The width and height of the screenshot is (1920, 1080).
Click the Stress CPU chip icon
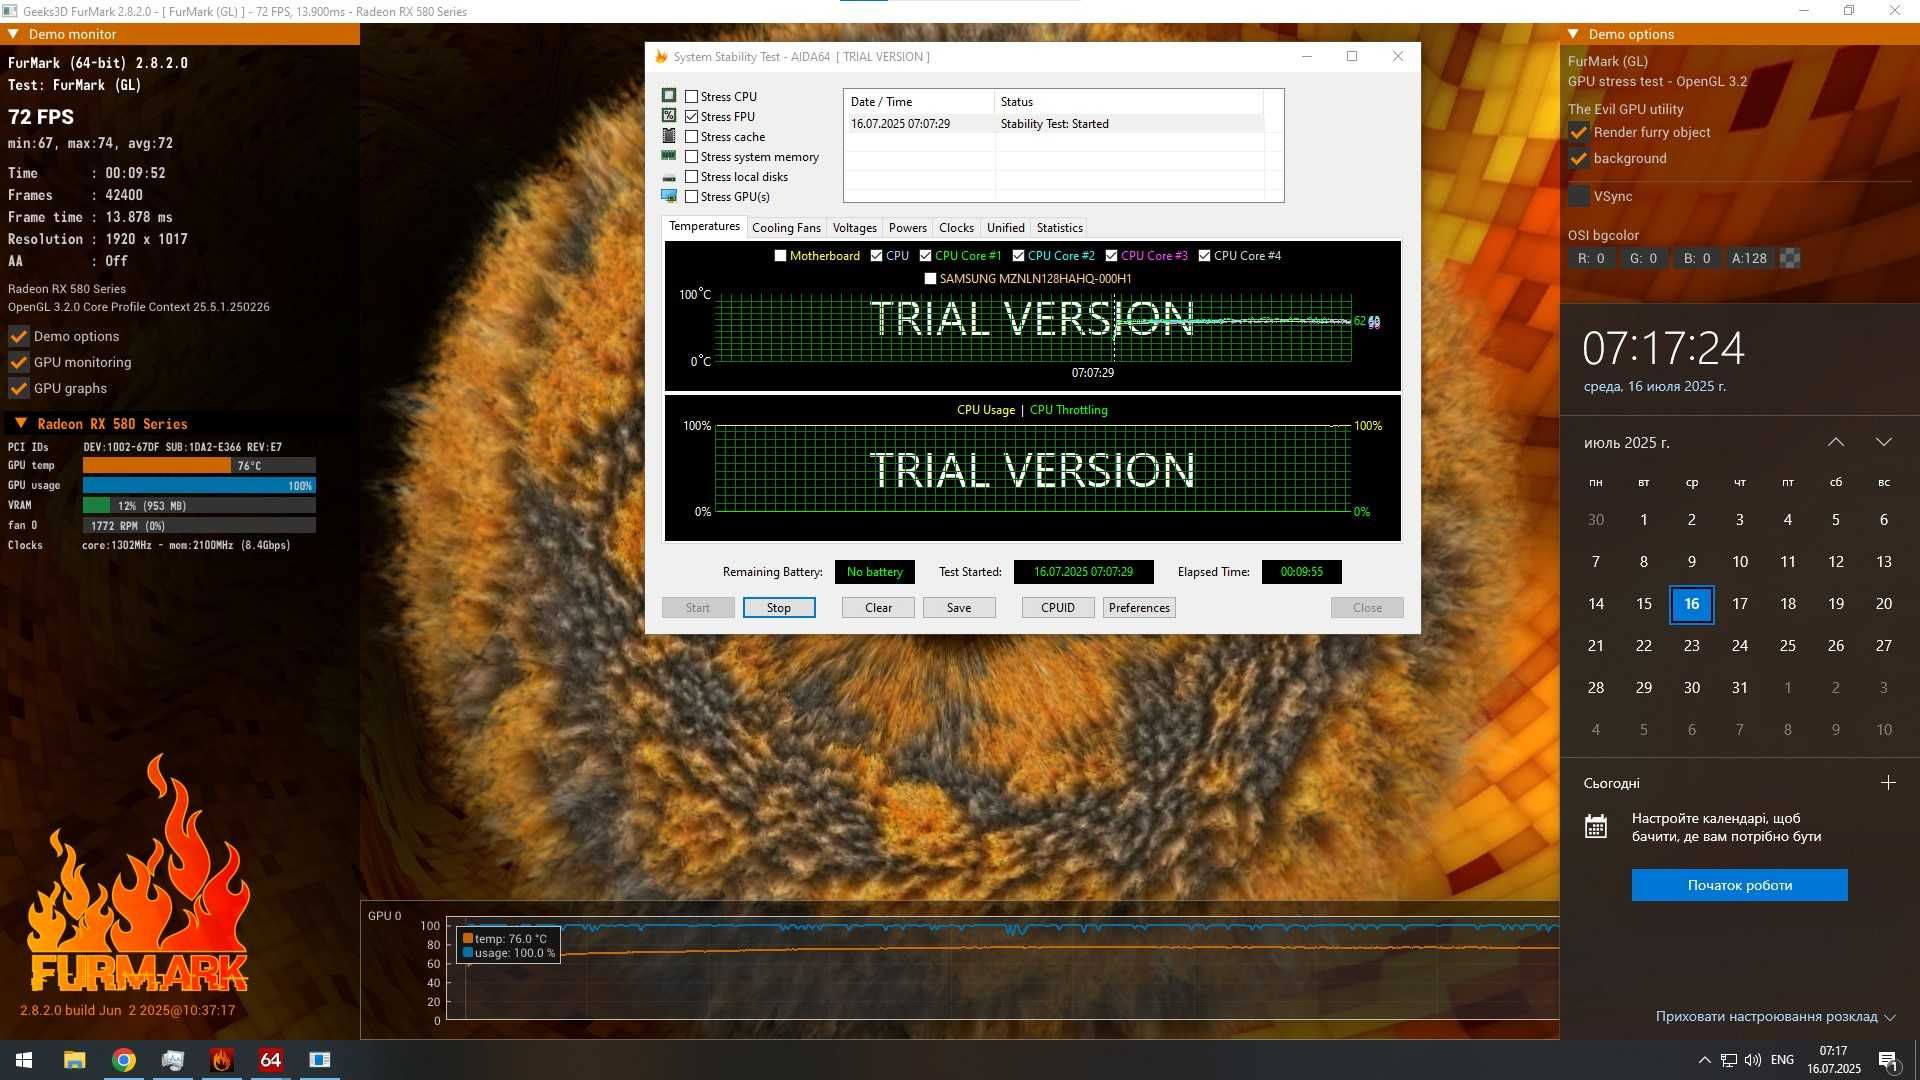pyautogui.click(x=669, y=96)
